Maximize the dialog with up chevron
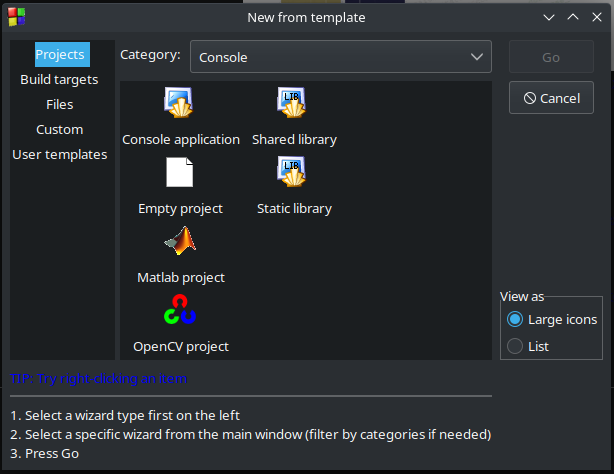Screen dimensions: 614x474 click(573, 17)
